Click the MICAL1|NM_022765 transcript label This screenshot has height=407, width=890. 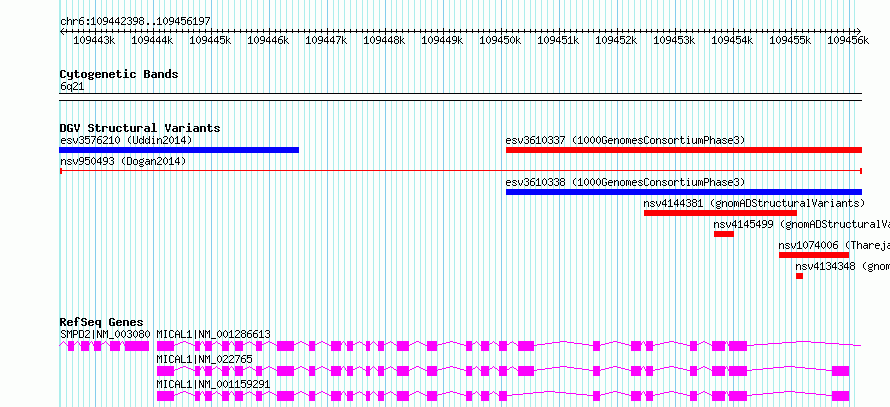tap(204, 360)
